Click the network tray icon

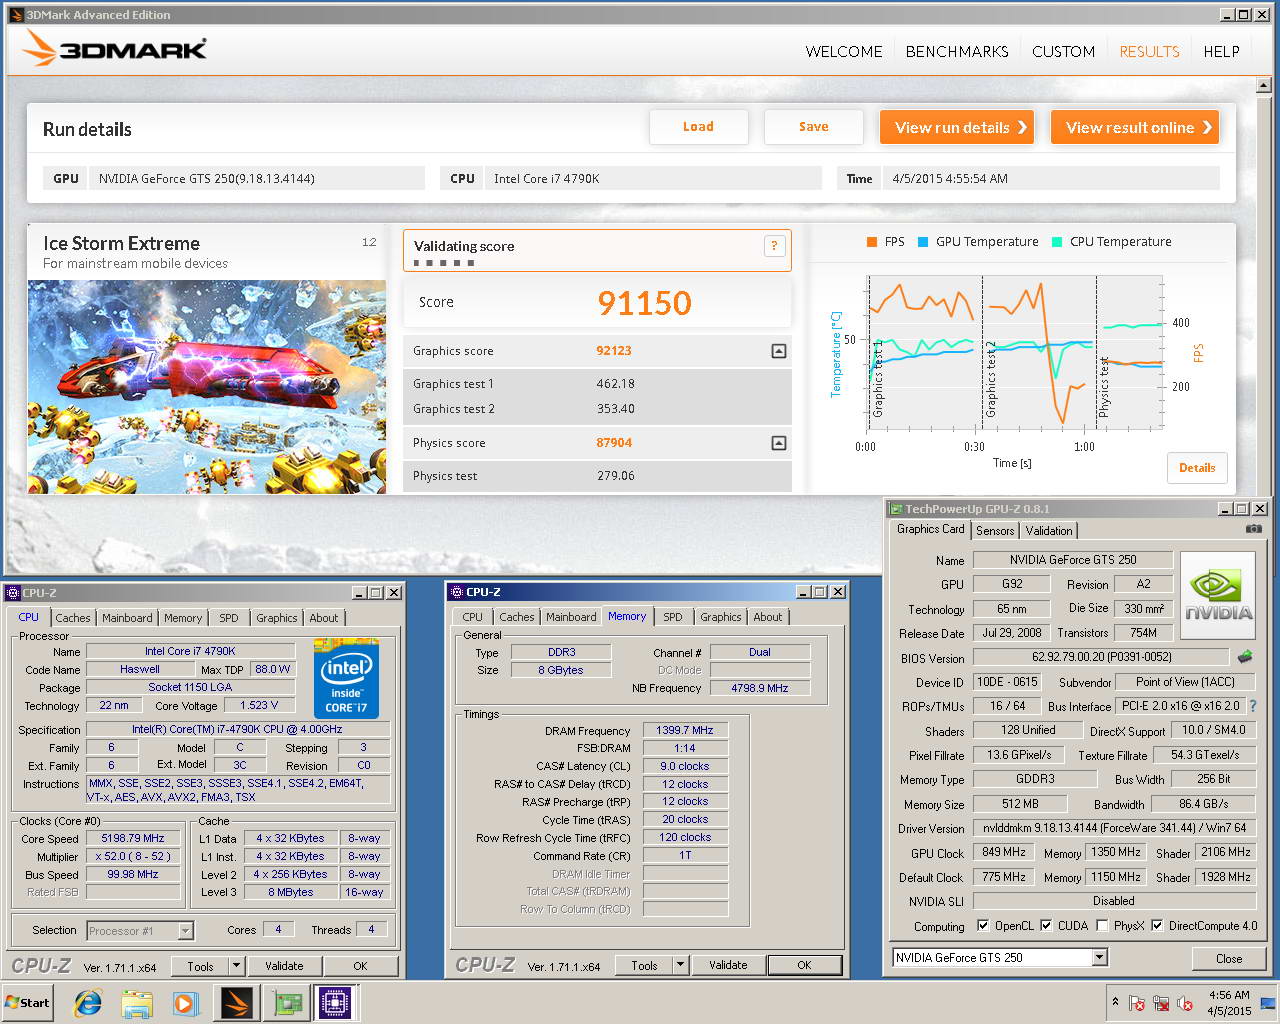[1161, 1003]
